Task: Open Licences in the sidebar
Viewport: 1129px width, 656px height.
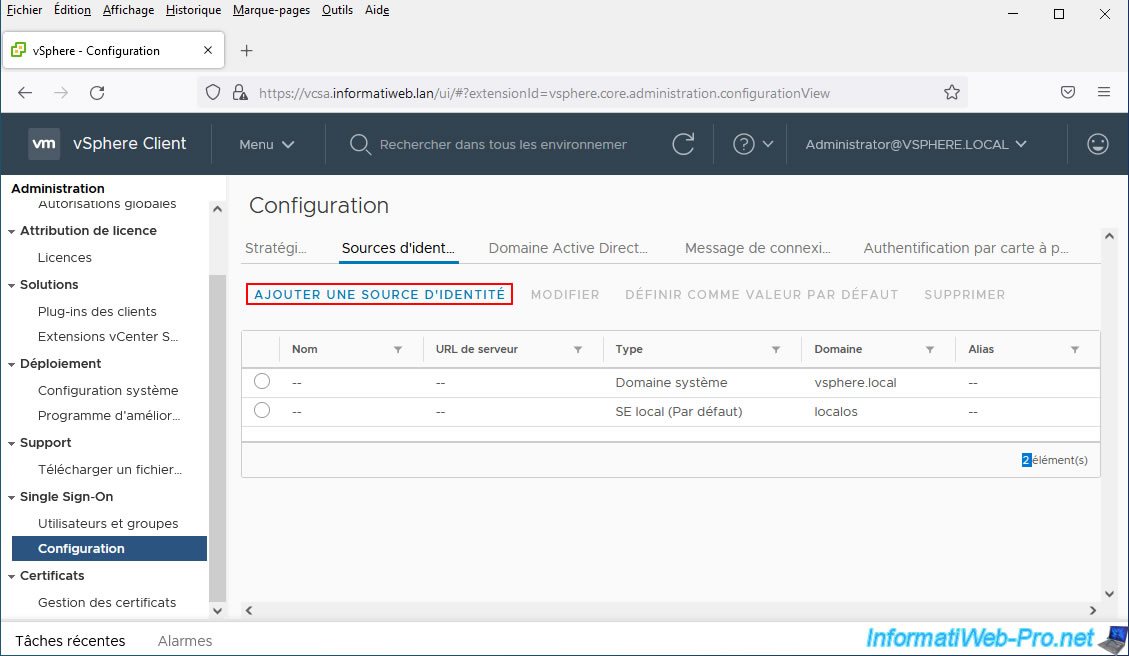Action: [65, 258]
